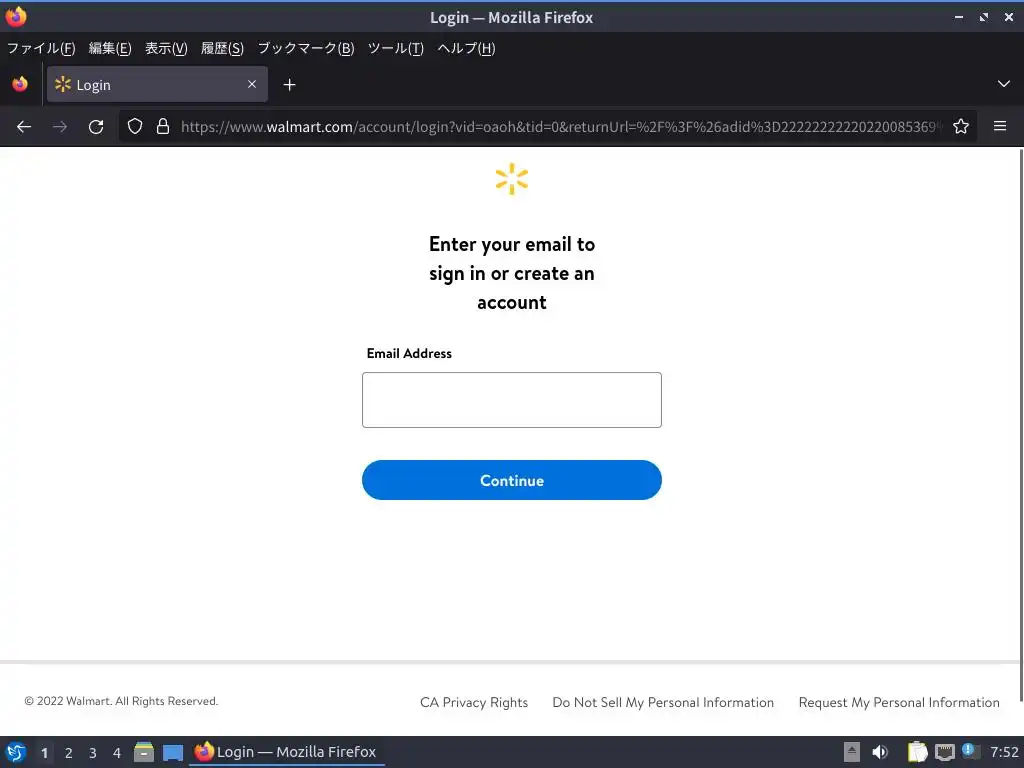Viewport: 1024px width, 768px height.
Task: Click the Email Address label
Action: point(409,353)
